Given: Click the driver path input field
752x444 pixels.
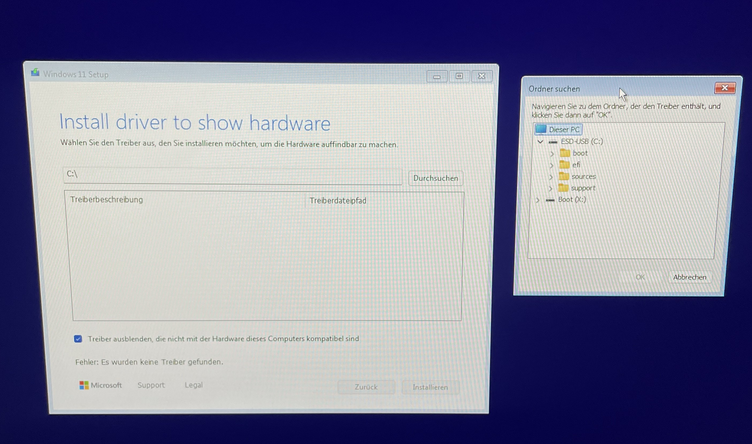Looking at the screenshot, I should point(233,175).
